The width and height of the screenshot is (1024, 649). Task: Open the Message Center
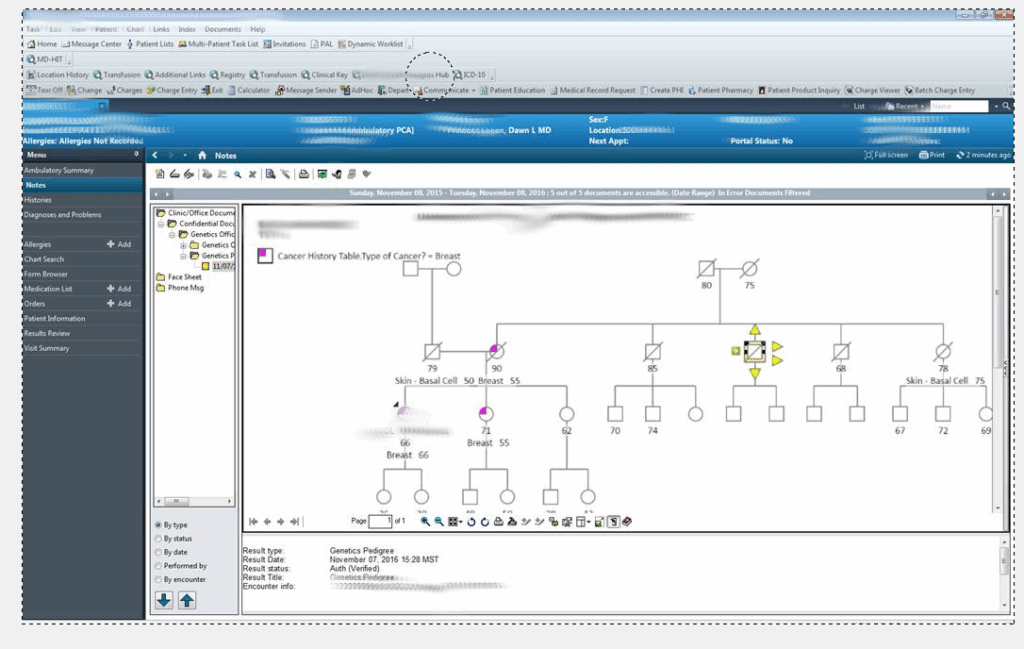point(91,44)
